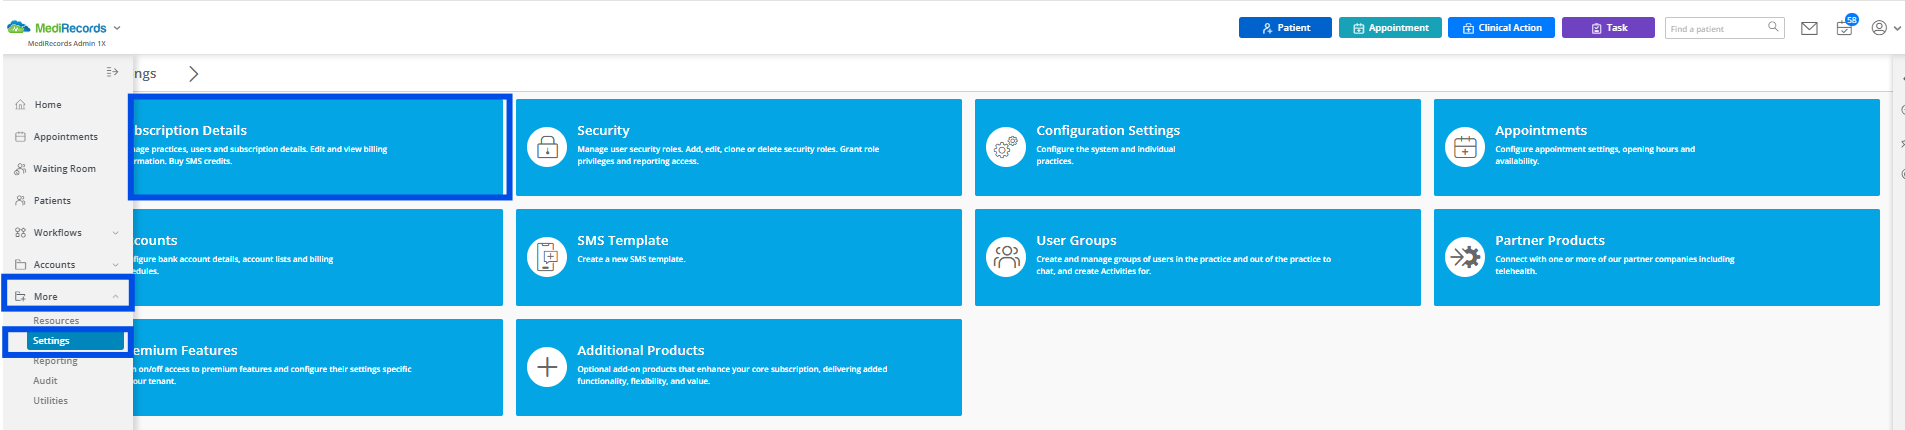1905x430 pixels.
Task: Click the SMS Template phone icon
Action: [x=547, y=258]
